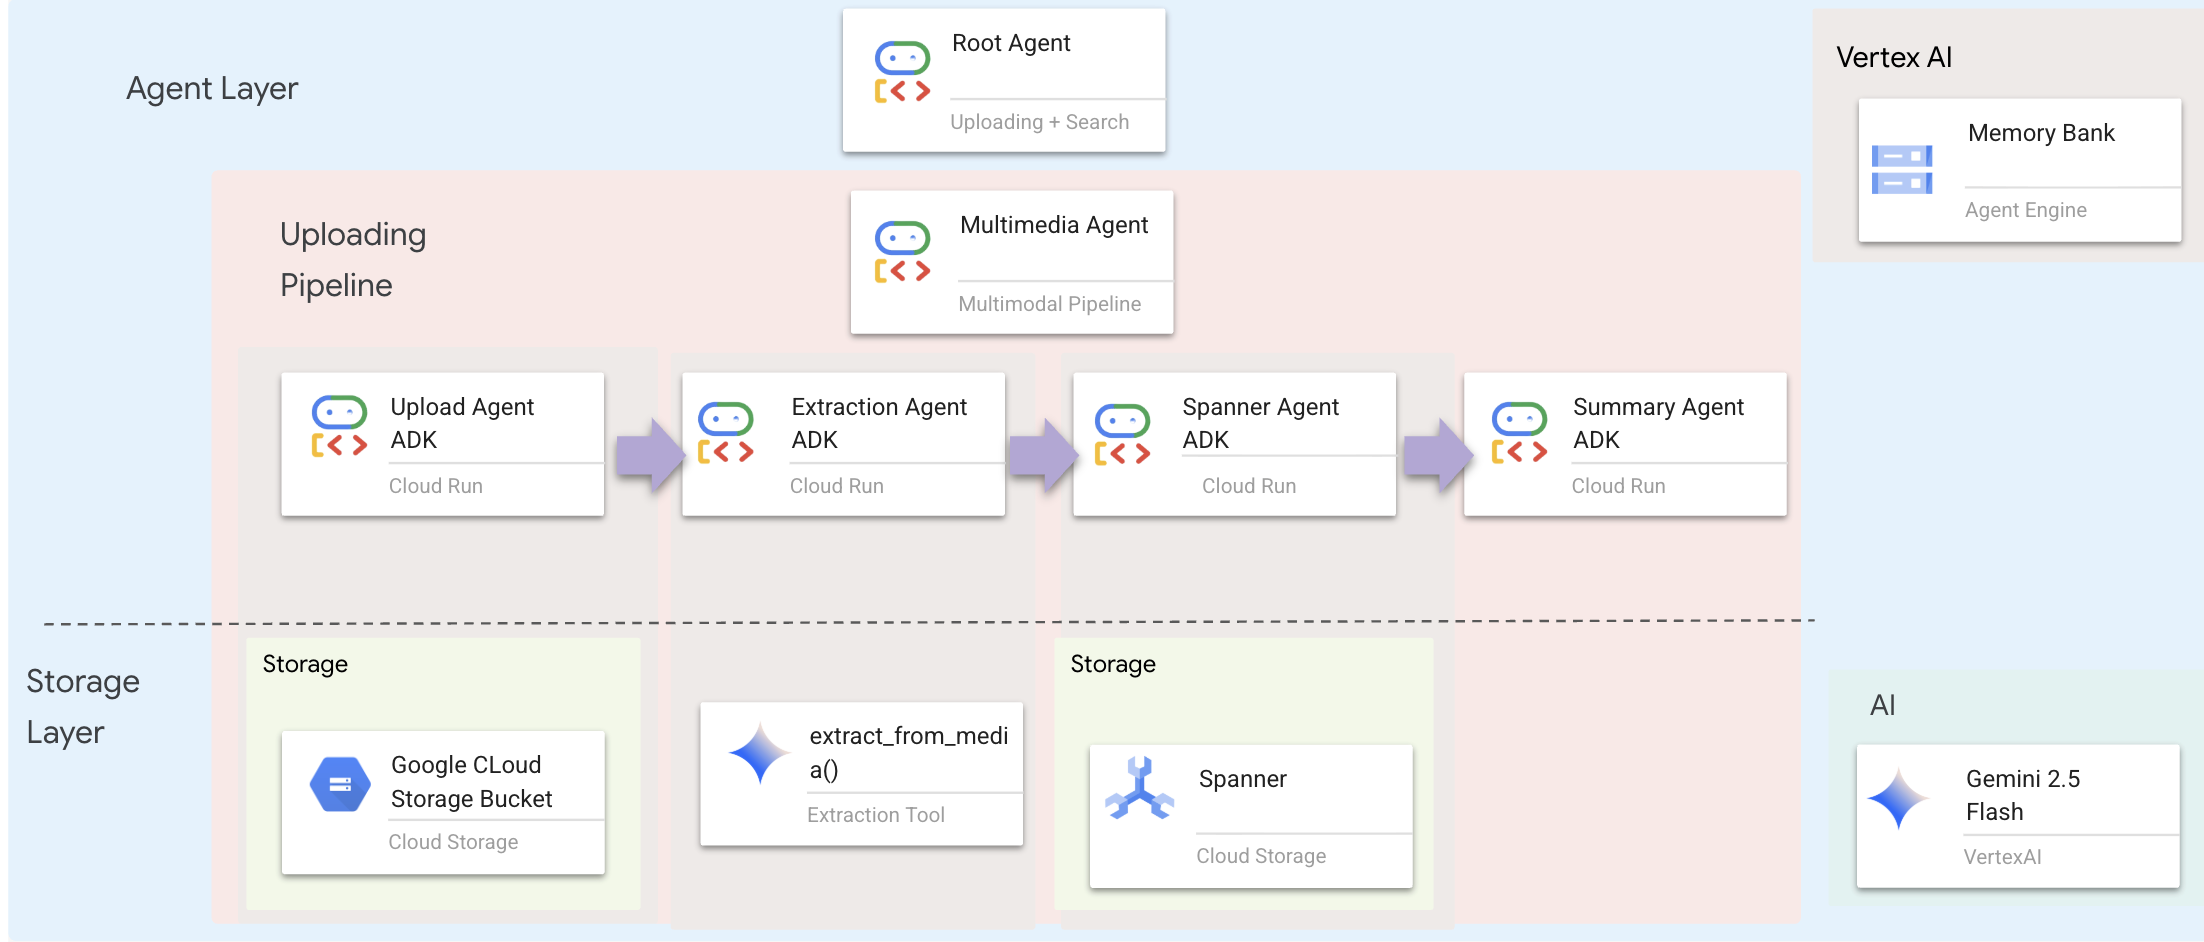Click the Multimodal Pipeline subtitle
The height and width of the screenshot is (942, 2204).
point(1049,304)
